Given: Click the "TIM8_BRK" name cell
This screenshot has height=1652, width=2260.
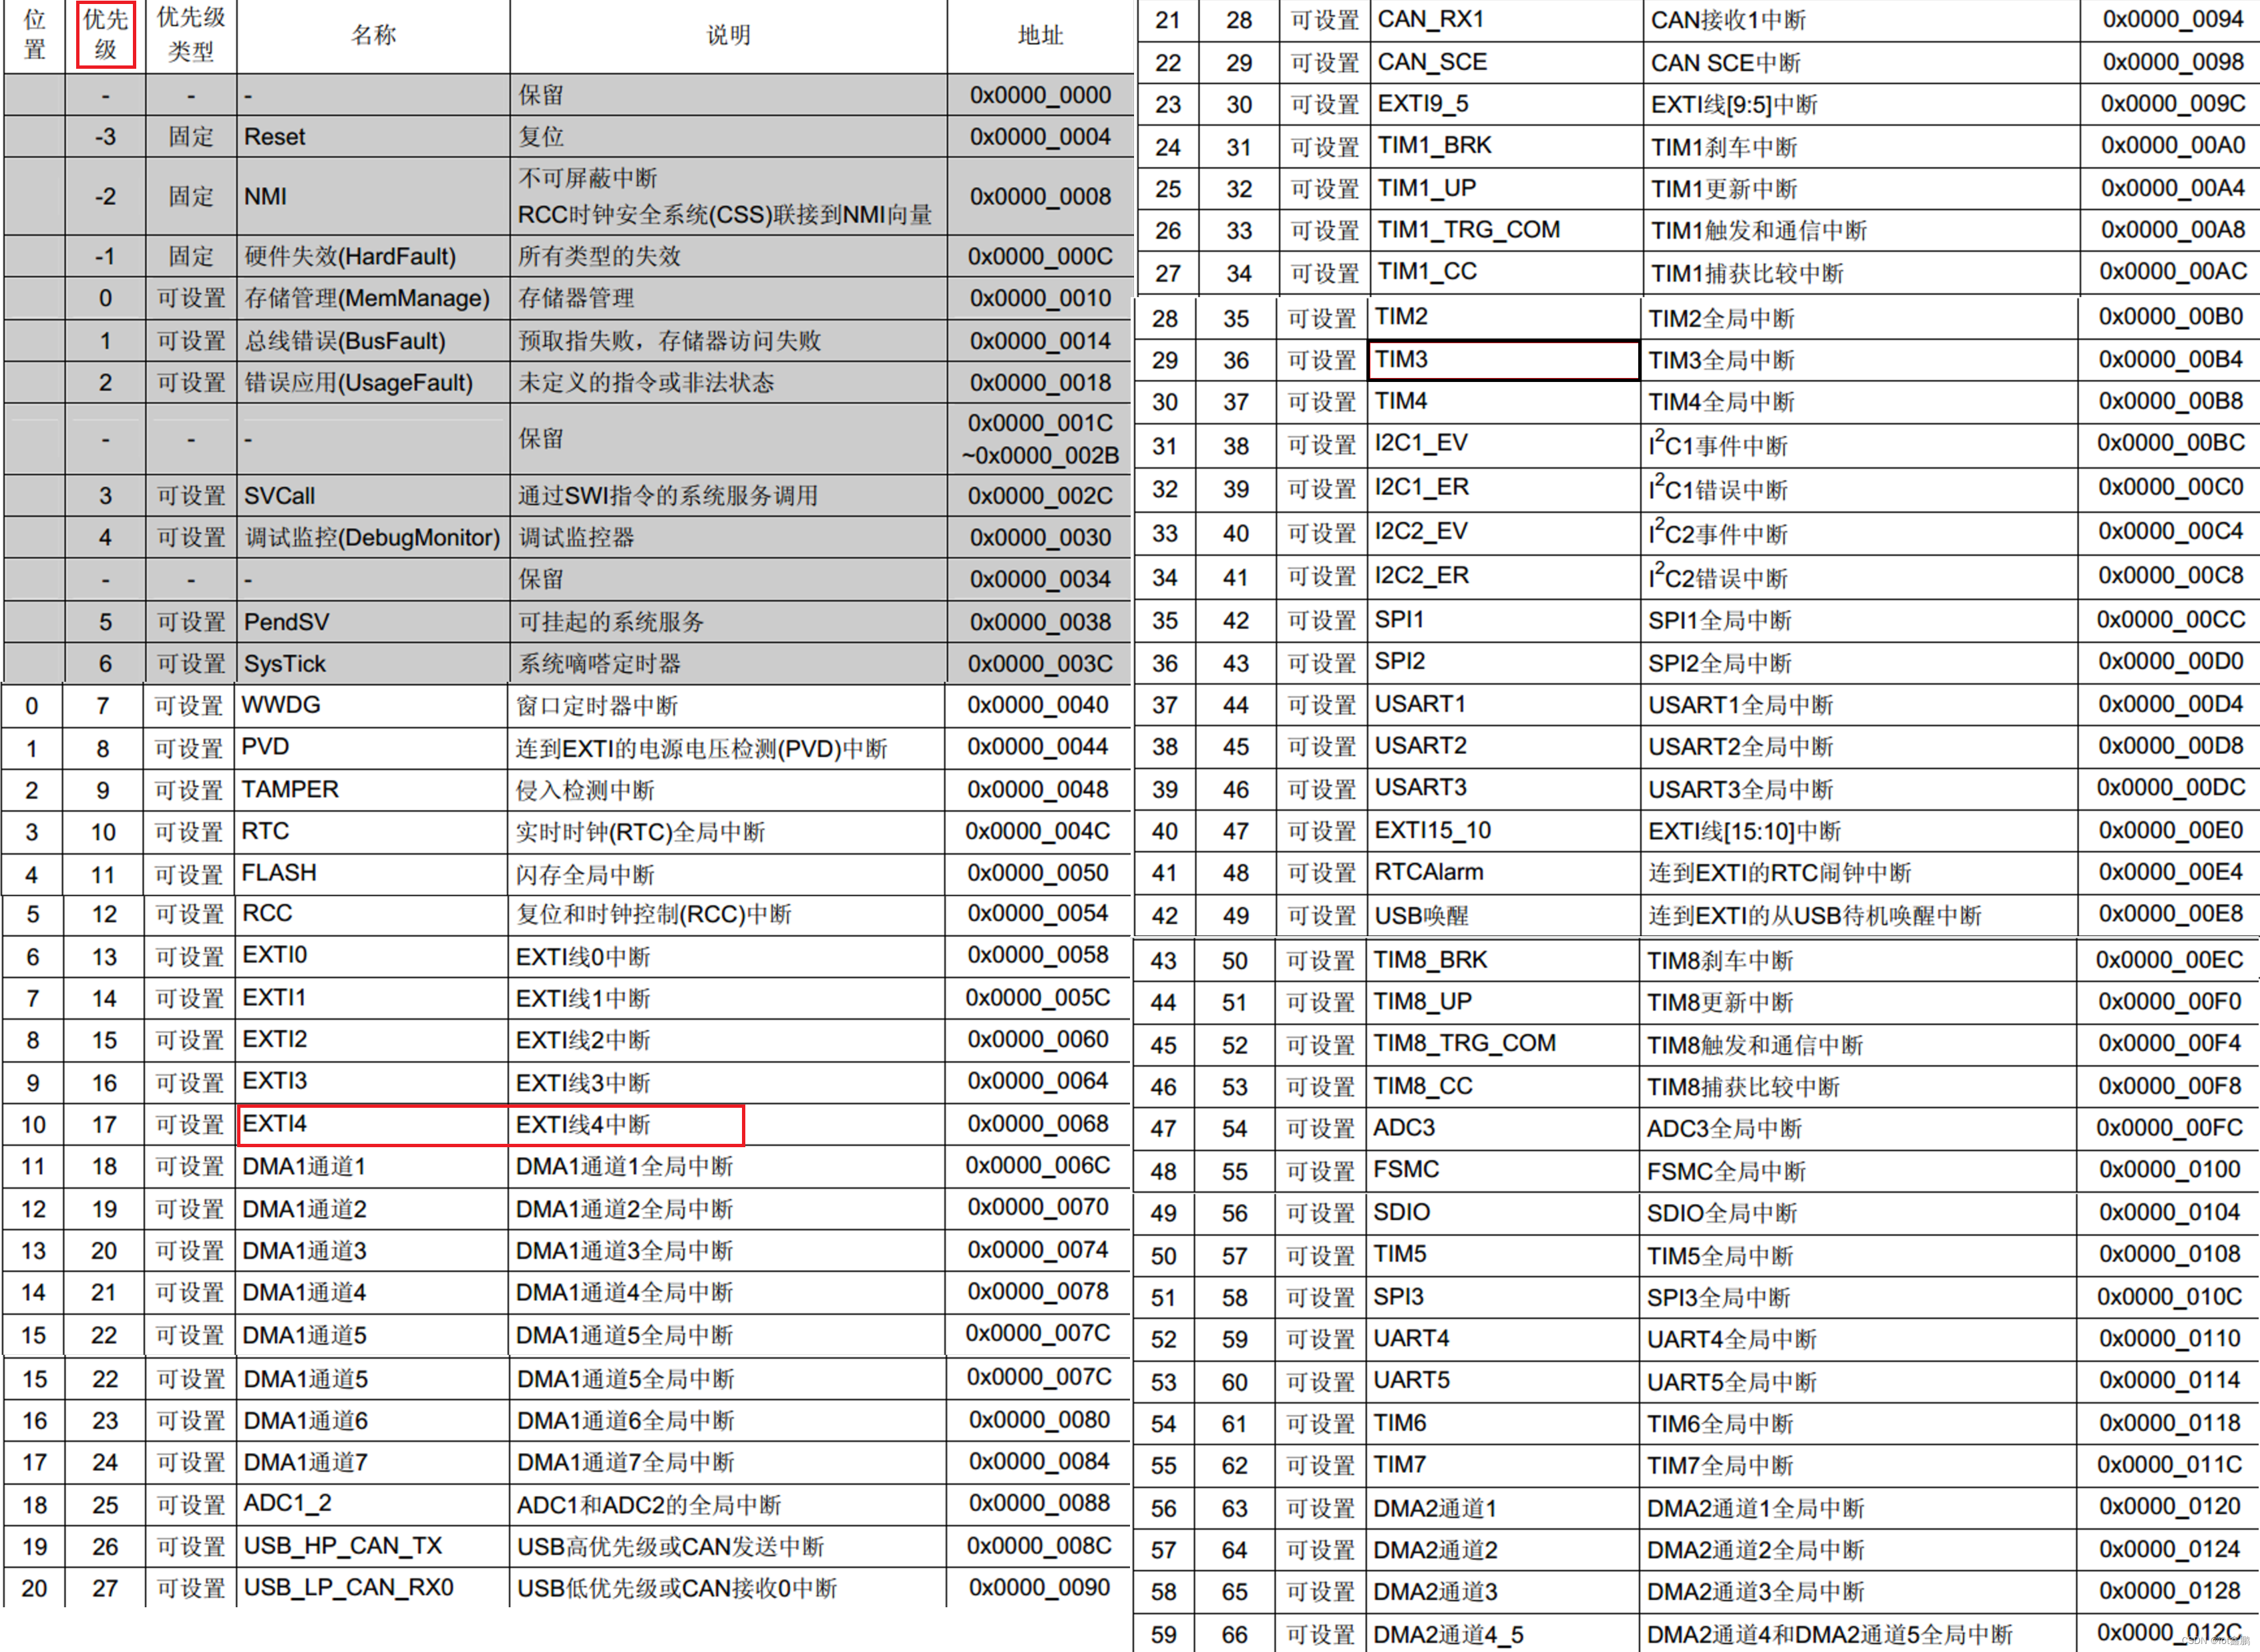Looking at the screenshot, I should coord(1503,961).
